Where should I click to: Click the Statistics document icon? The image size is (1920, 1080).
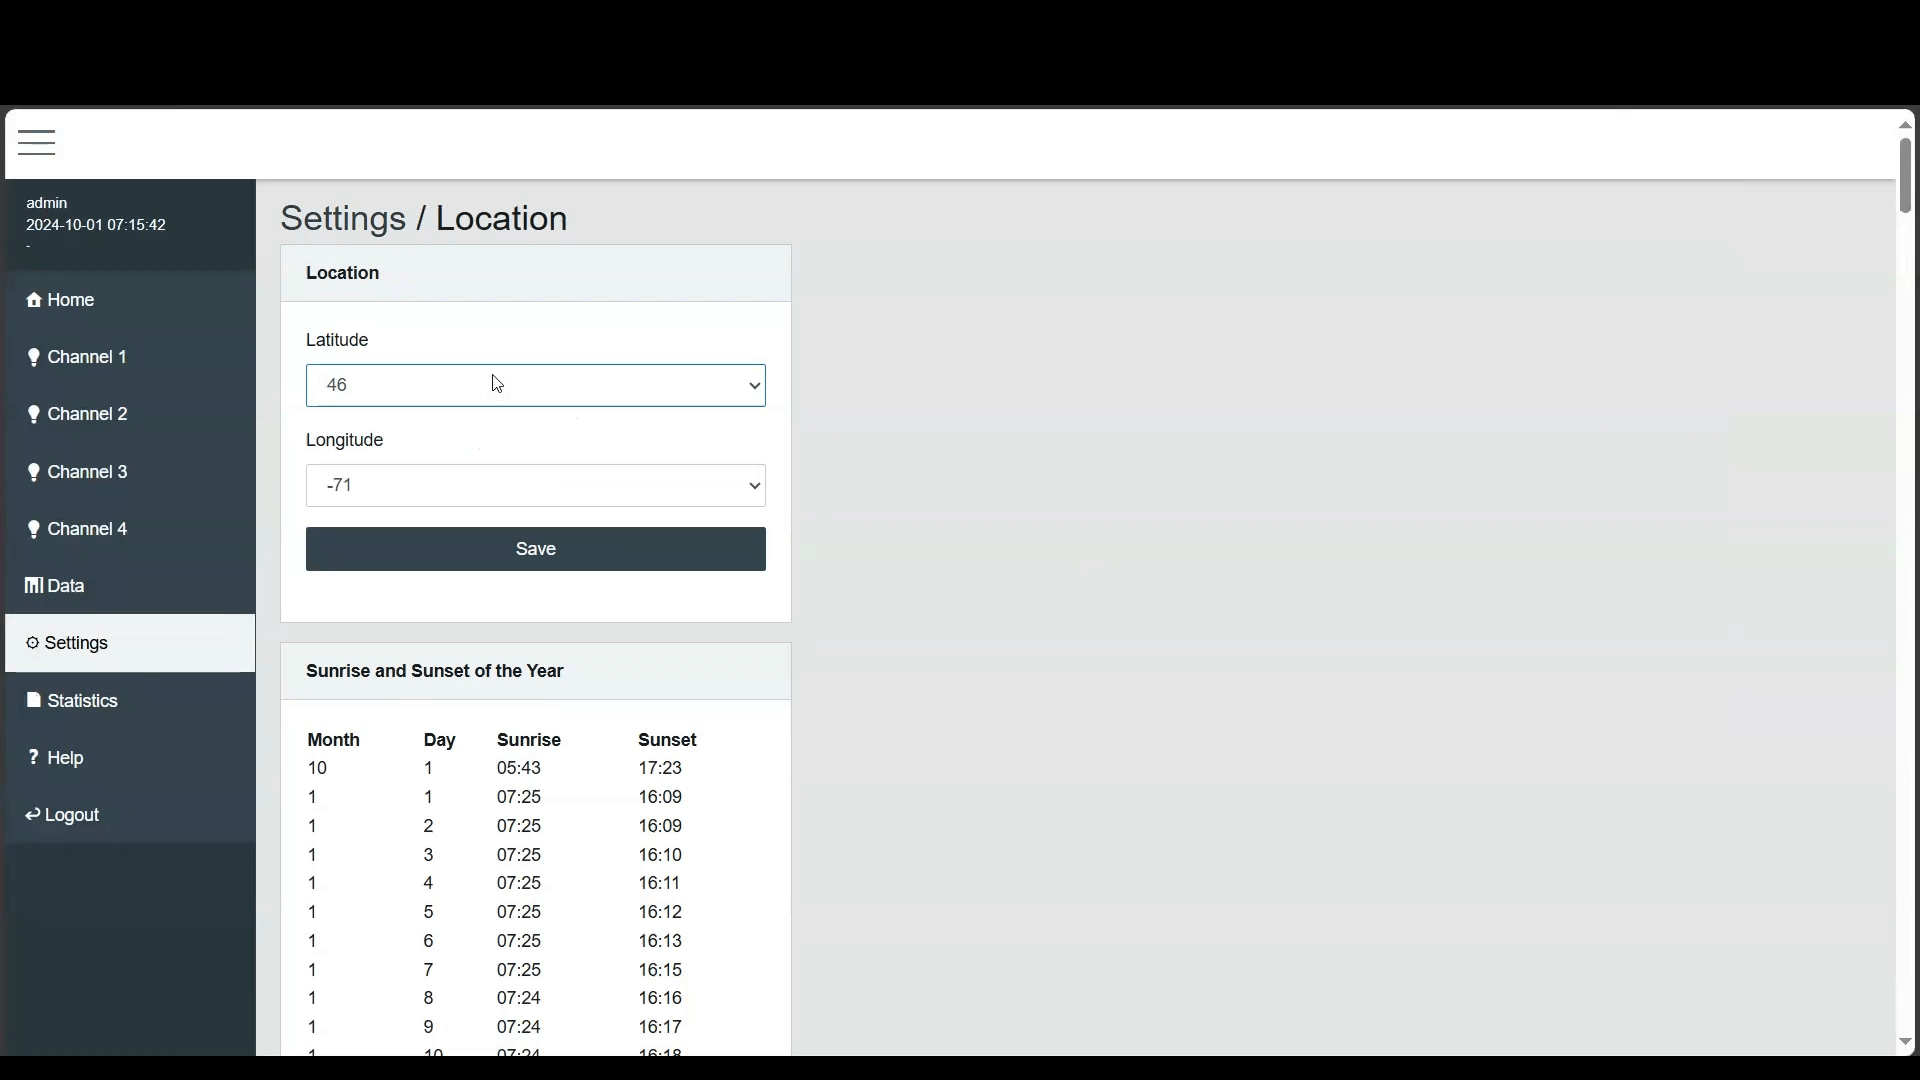click(33, 700)
